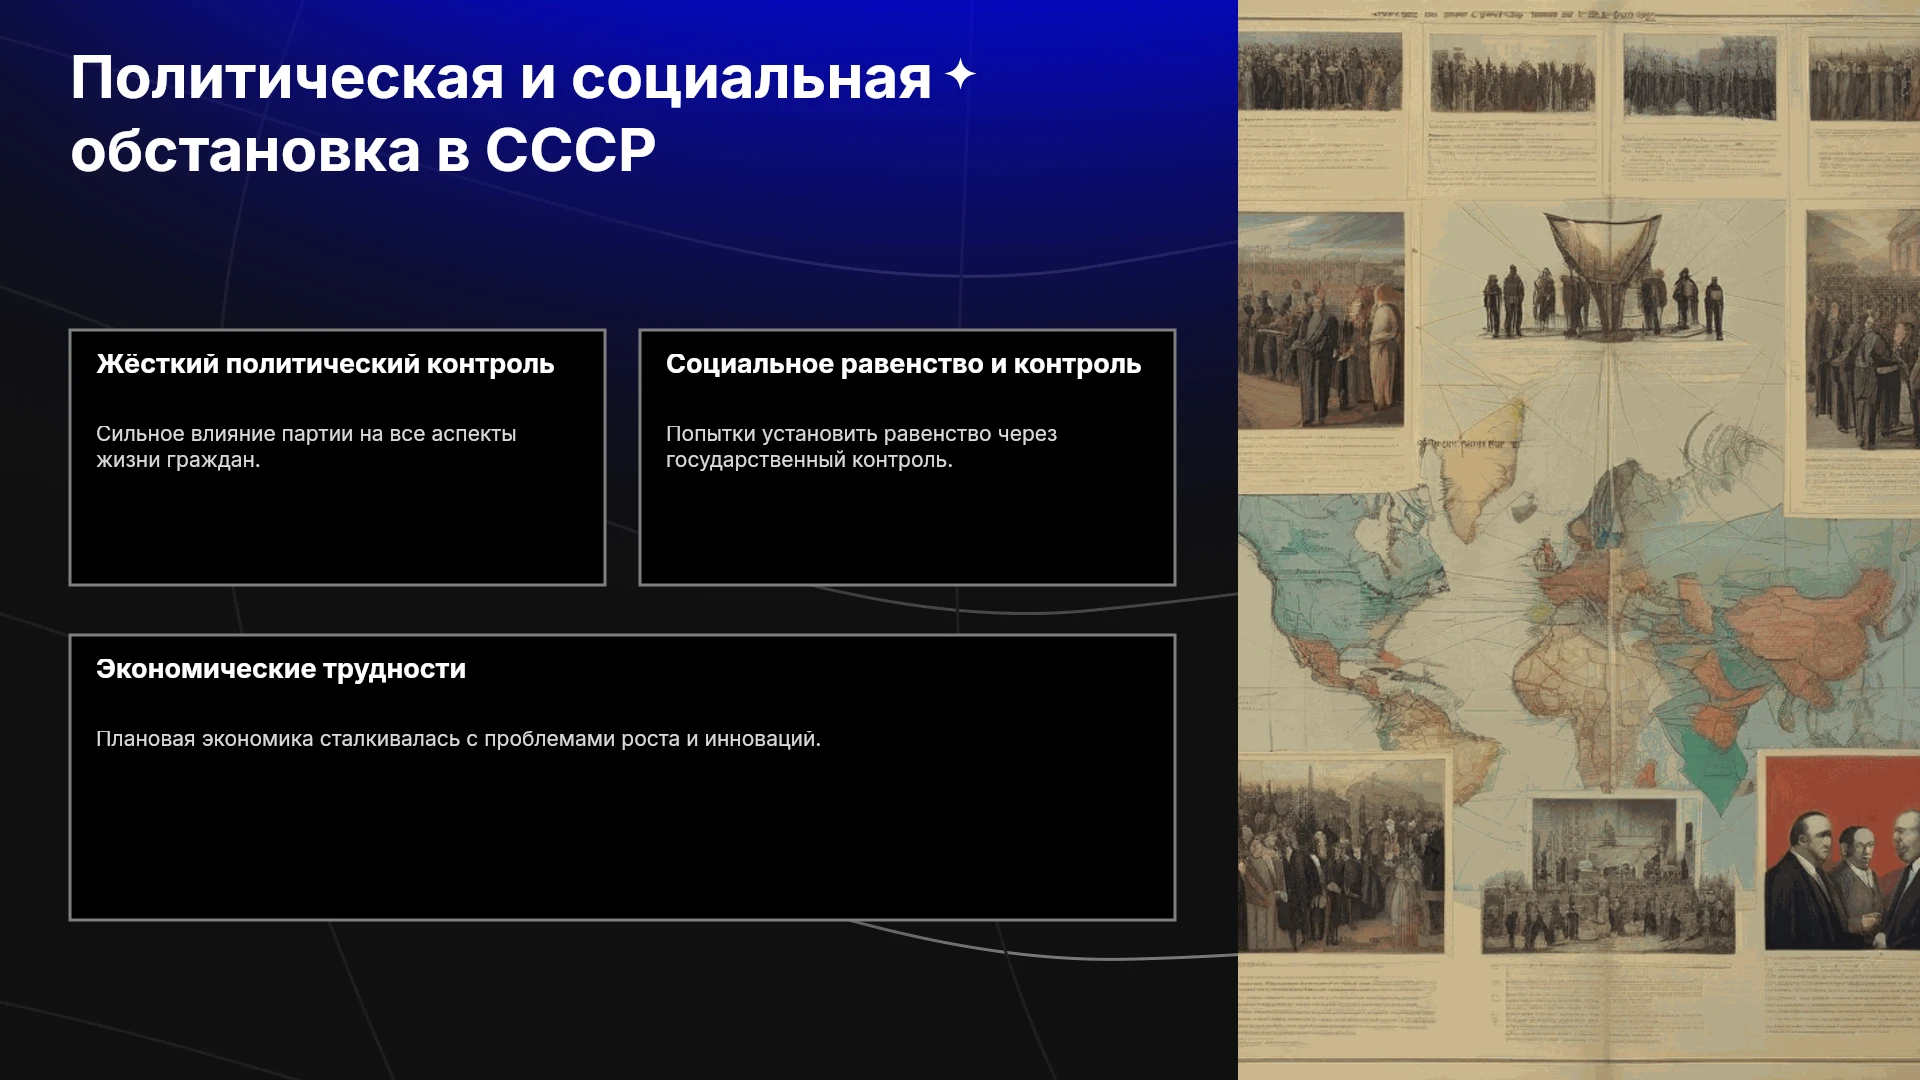Click the text 'Сильное влияние партии на все аспекты'
The image size is (1920, 1080).
(x=306, y=434)
